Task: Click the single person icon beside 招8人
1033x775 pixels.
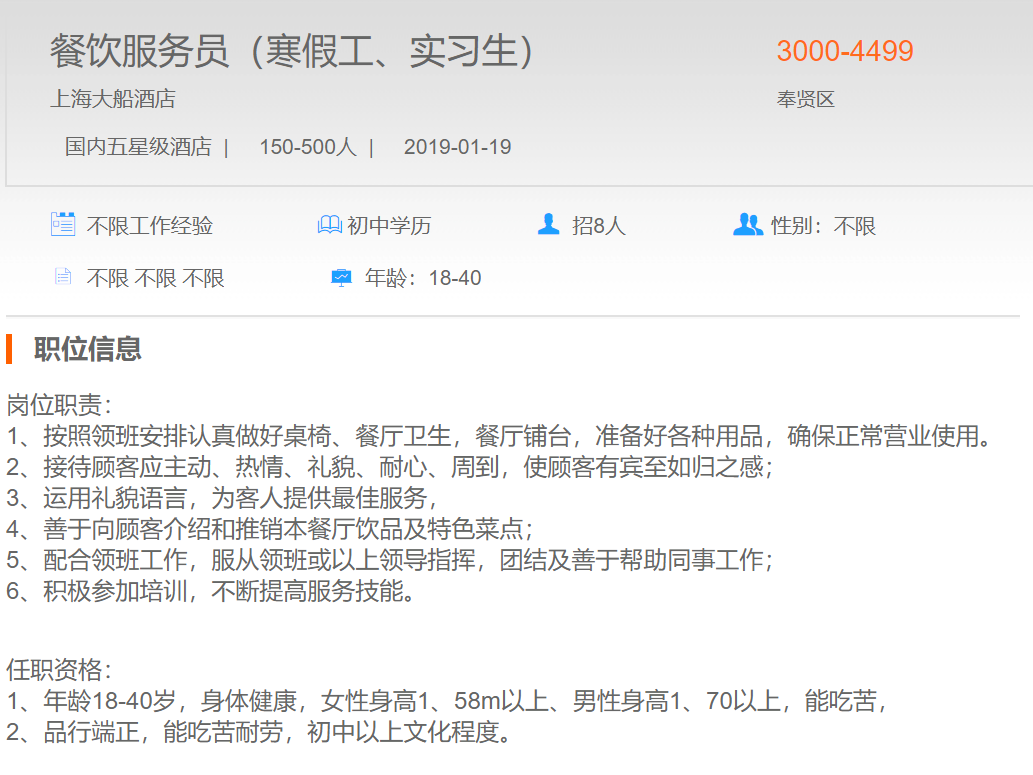Action: (x=548, y=224)
